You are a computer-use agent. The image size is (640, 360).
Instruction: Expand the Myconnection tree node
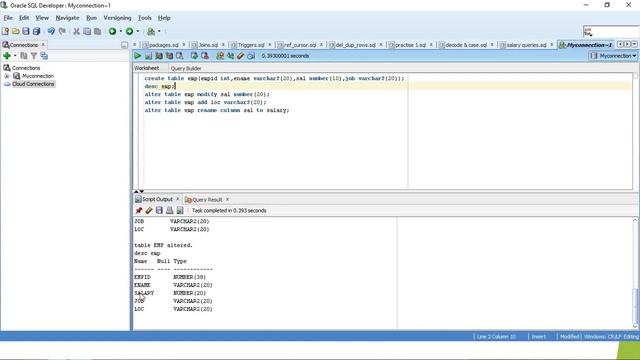(x=7, y=76)
